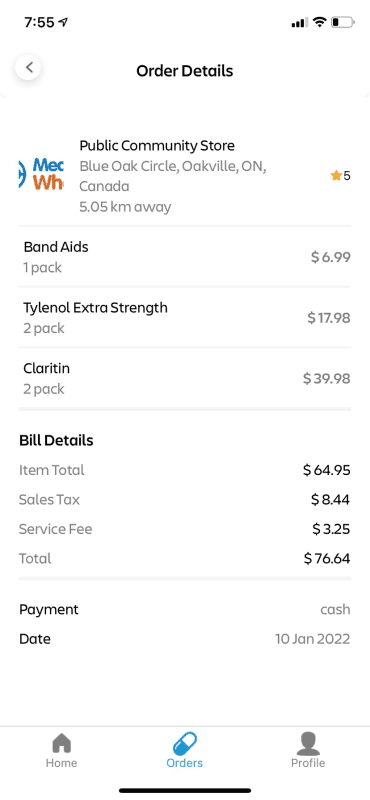Screen dimensions: 370x800
Task: Tap the Sales Tax amount $8.44
Action: [x=330, y=499]
